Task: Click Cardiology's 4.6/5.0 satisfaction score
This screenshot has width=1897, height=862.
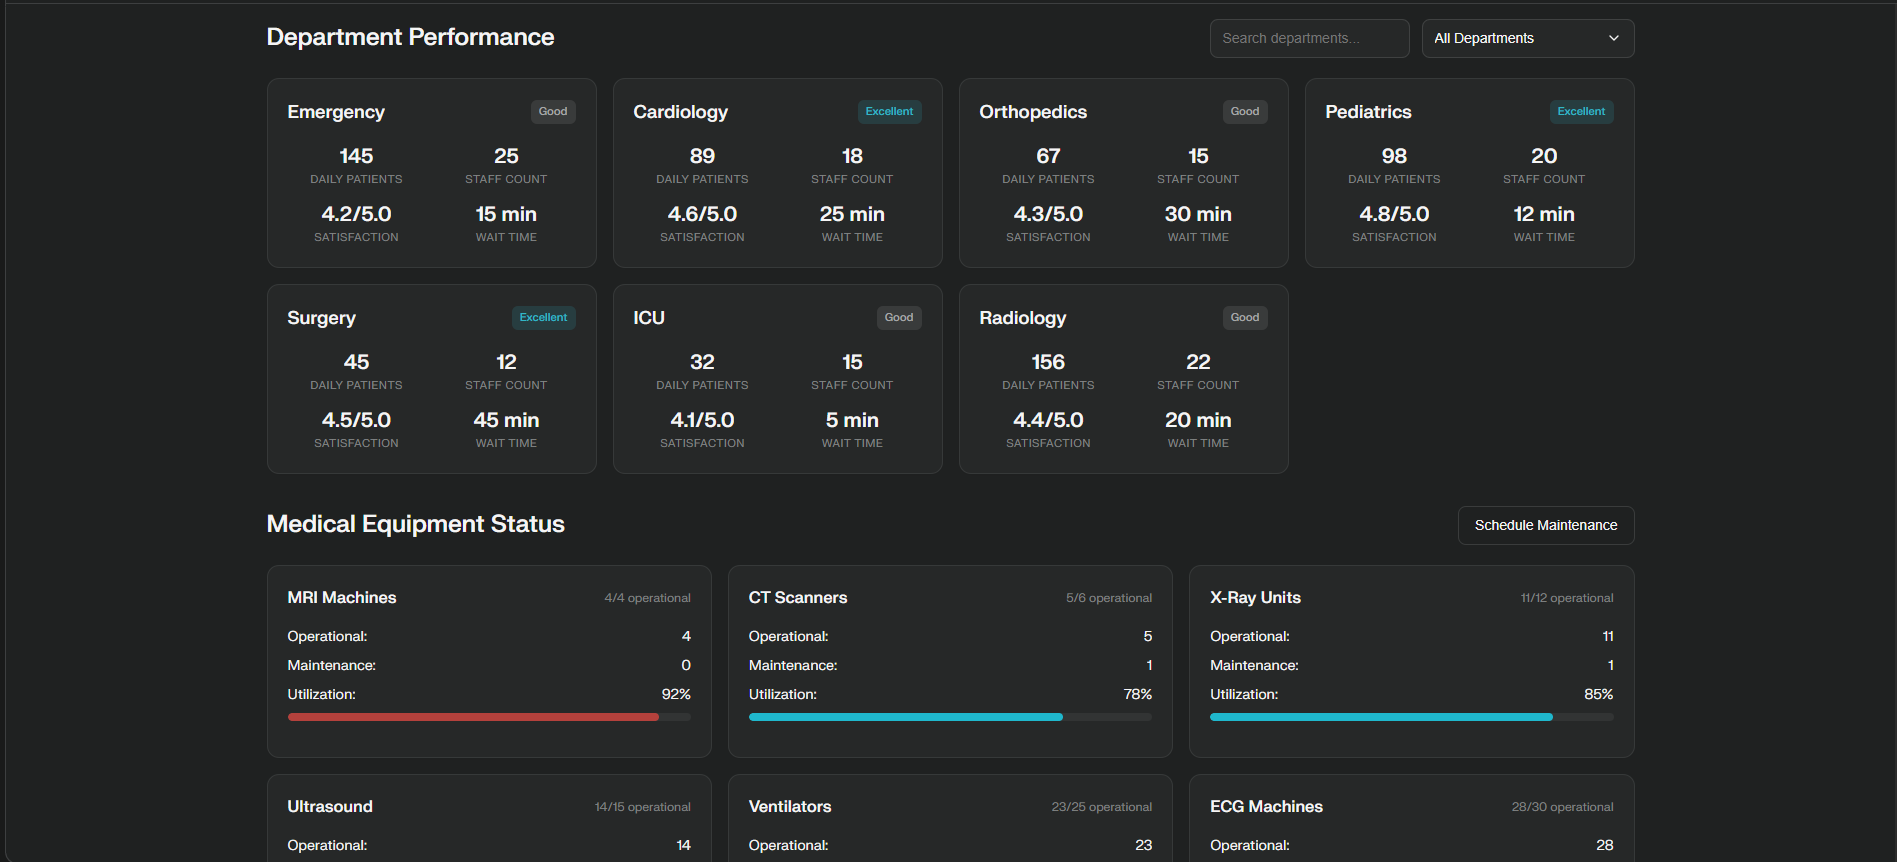Action: point(702,214)
